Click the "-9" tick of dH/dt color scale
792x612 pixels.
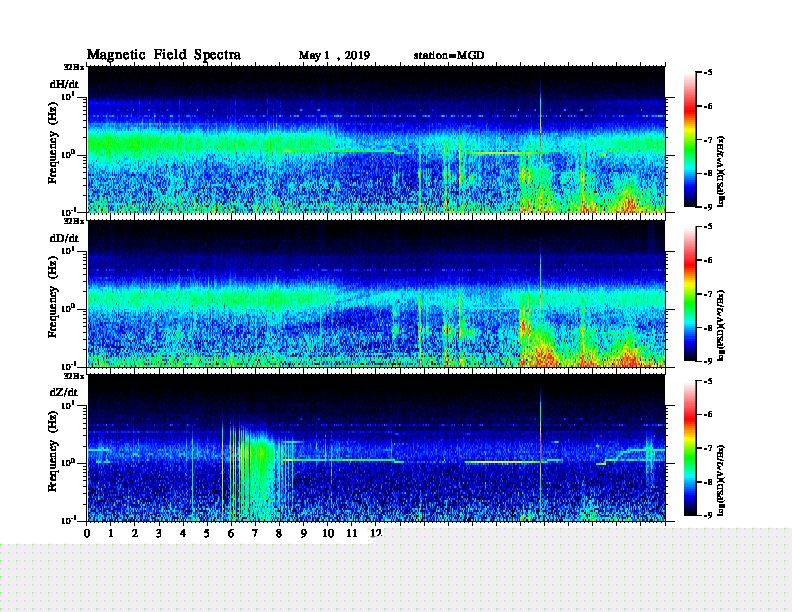tap(708, 207)
